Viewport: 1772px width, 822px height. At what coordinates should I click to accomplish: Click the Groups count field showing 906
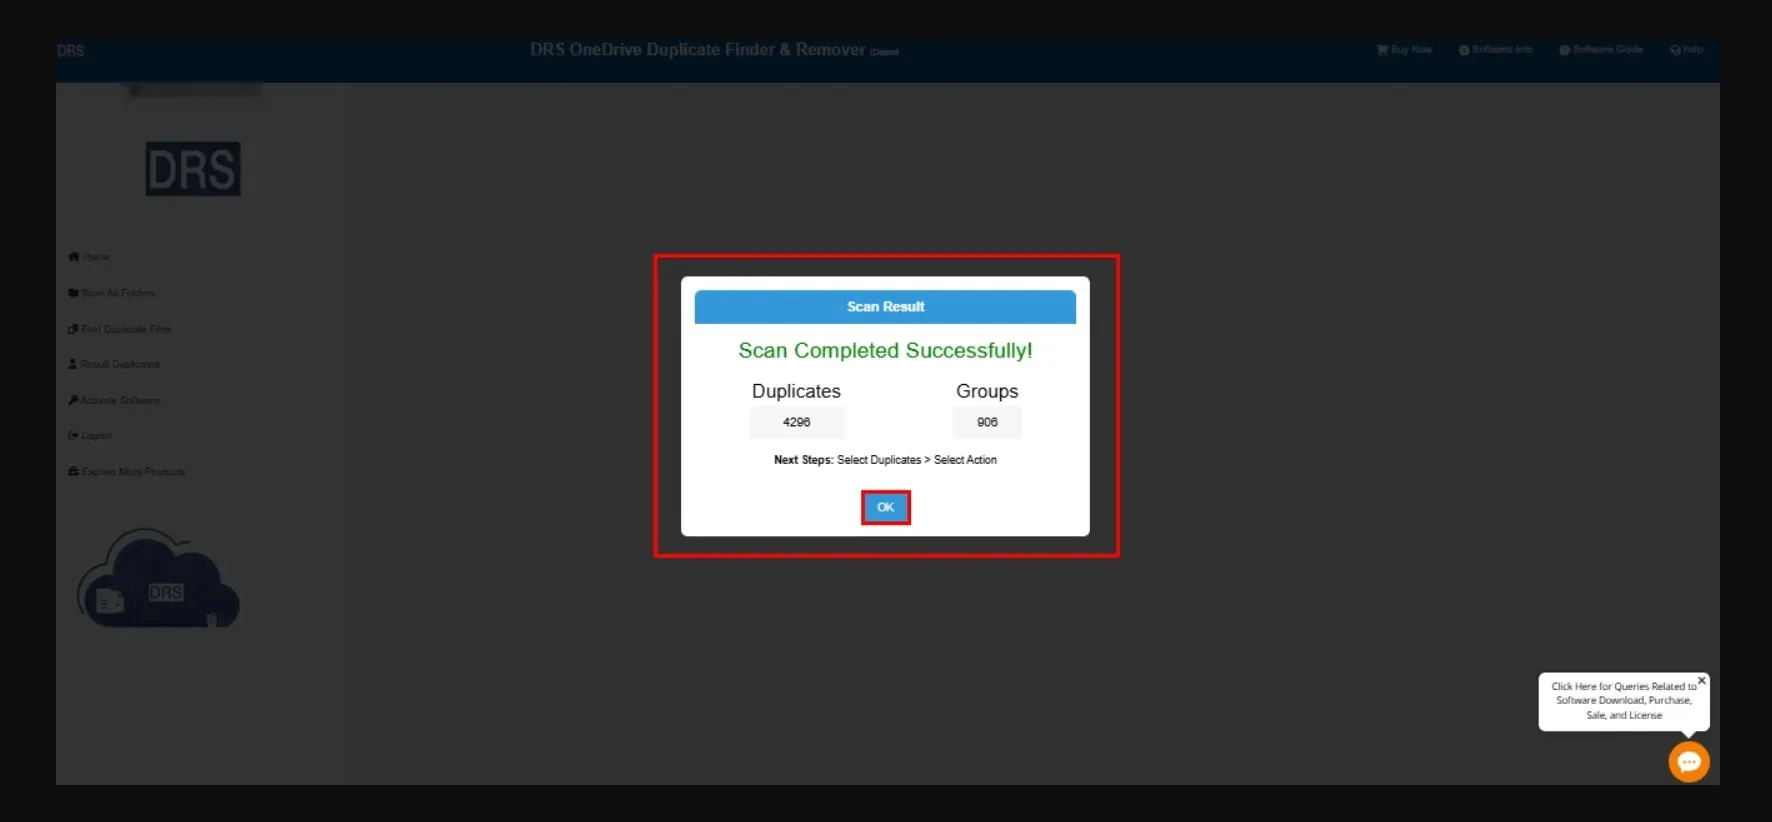pyautogui.click(x=987, y=422)
